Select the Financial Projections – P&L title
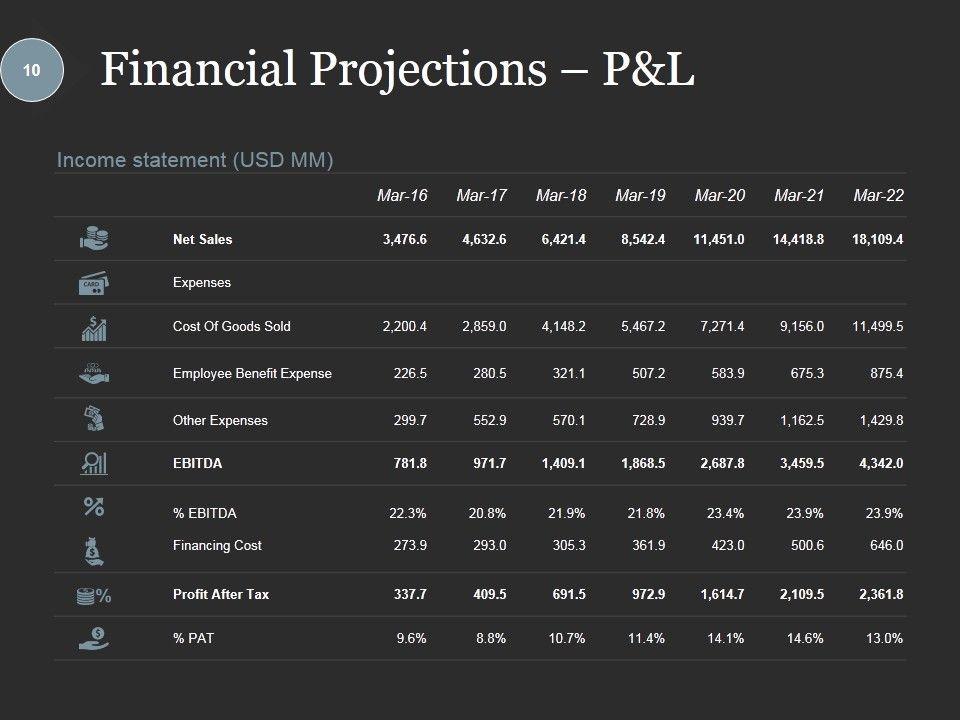The image size is (960, 720). (x=398, y=70)
